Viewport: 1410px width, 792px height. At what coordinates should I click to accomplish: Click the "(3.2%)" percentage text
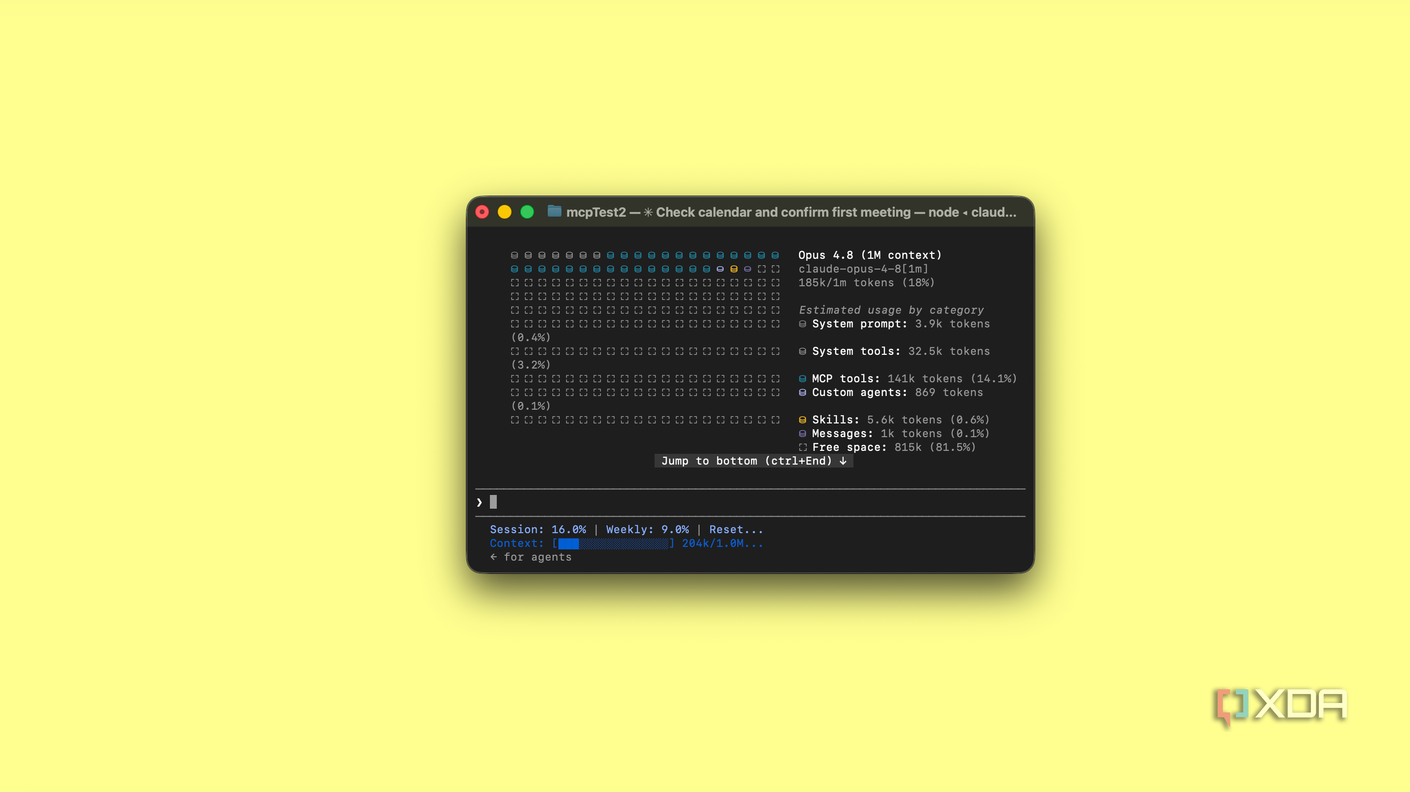[531, 365]
